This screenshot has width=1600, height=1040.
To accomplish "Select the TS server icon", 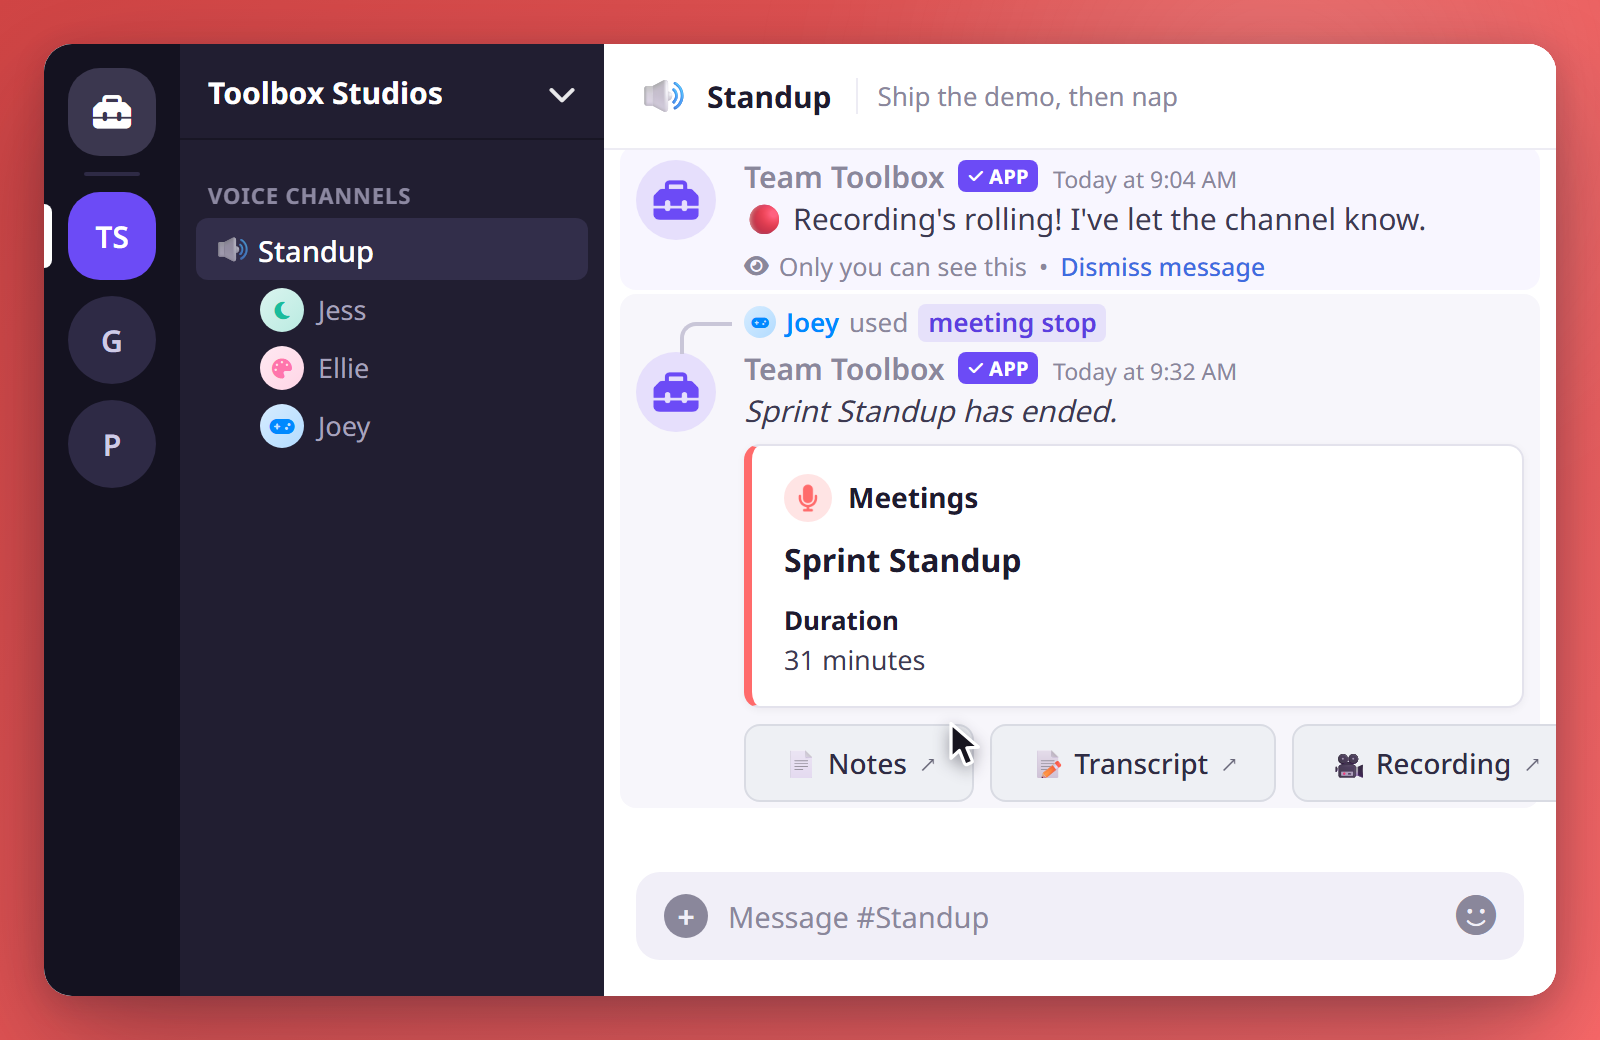I will (x=112, y=236).
